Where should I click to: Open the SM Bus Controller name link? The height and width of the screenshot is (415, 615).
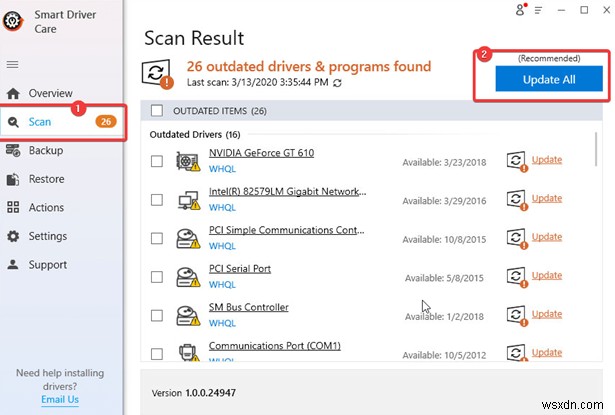pyautogui.click(x=249, y=307)
